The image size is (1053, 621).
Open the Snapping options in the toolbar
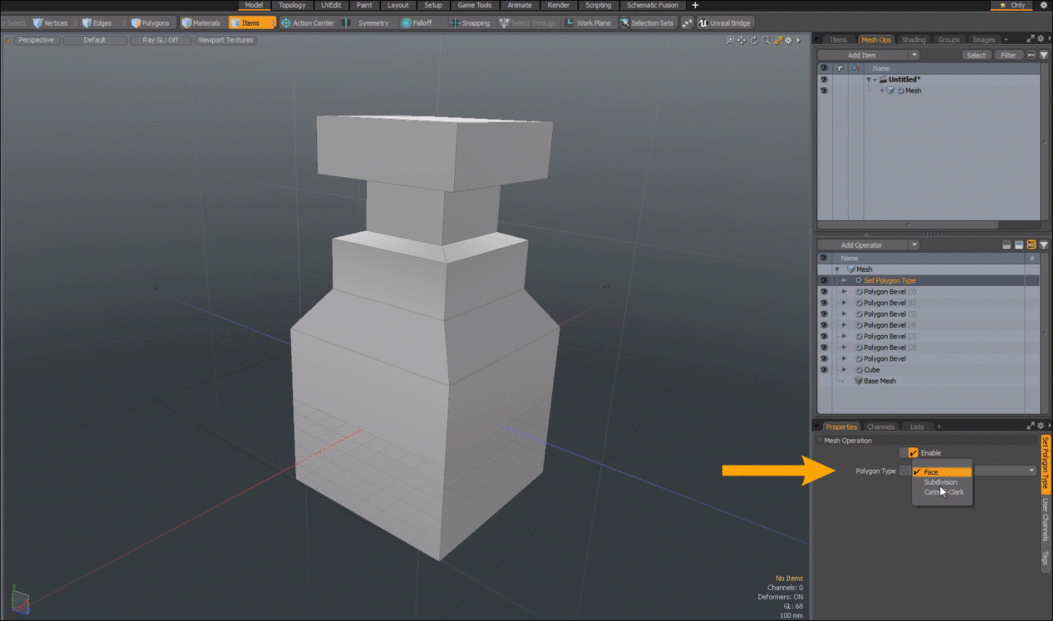470,23
